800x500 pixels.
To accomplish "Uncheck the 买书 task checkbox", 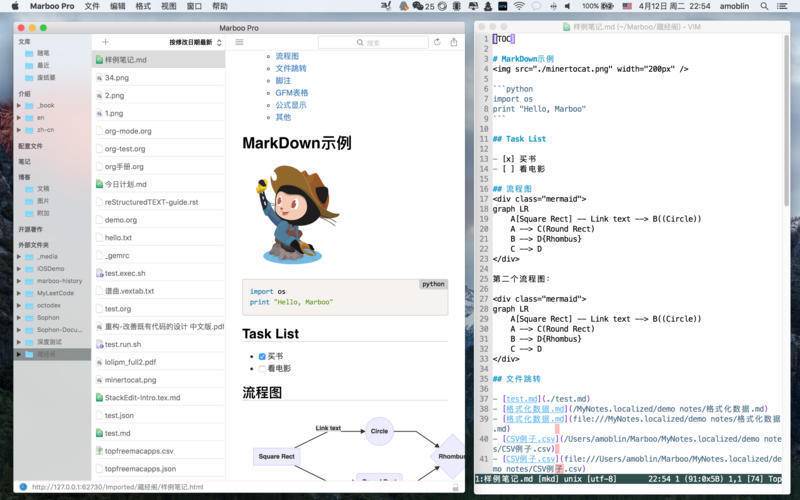I will click(x=262, y=356).
